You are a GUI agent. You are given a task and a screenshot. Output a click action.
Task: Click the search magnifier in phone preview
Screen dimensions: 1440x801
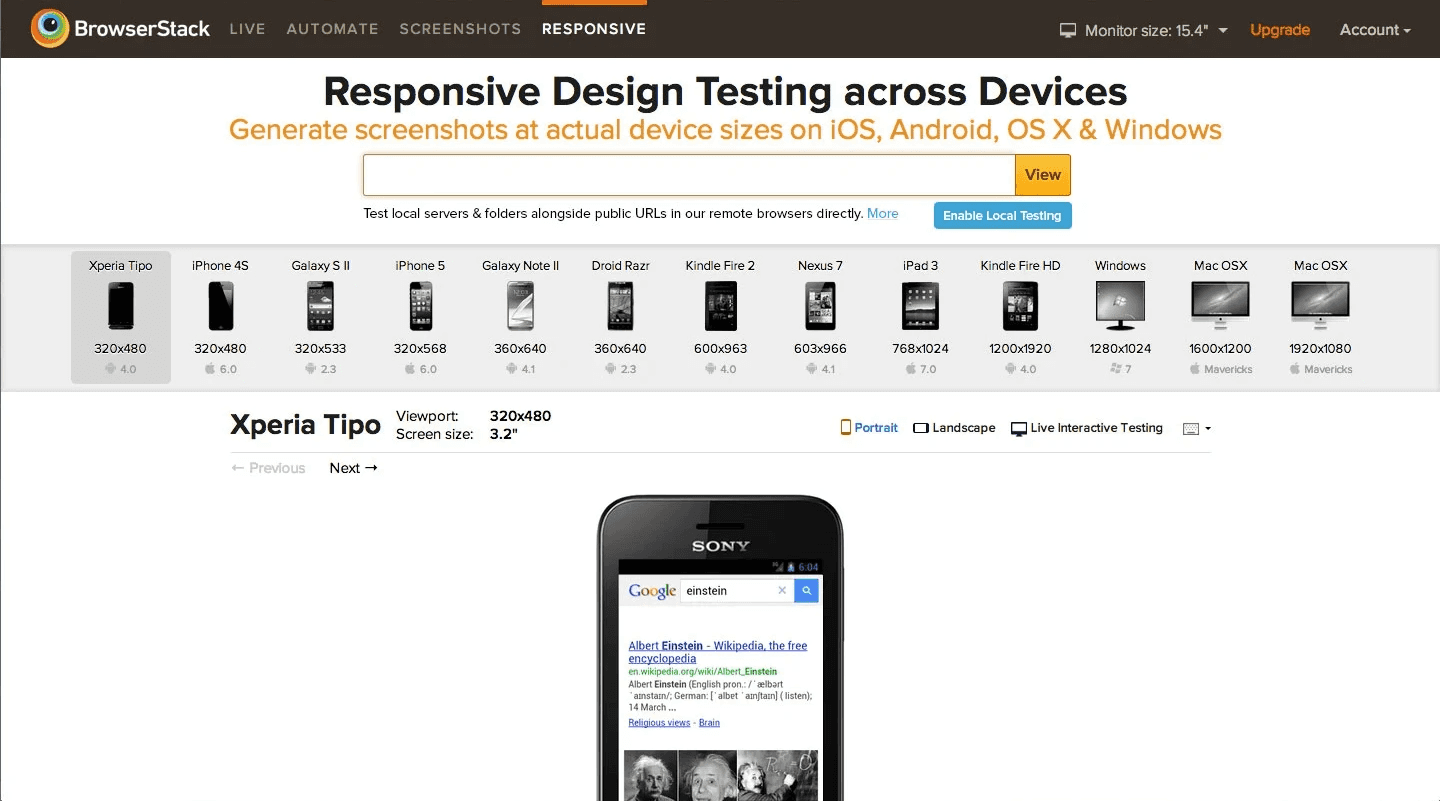pyautogui.click(x=807, y=591)
